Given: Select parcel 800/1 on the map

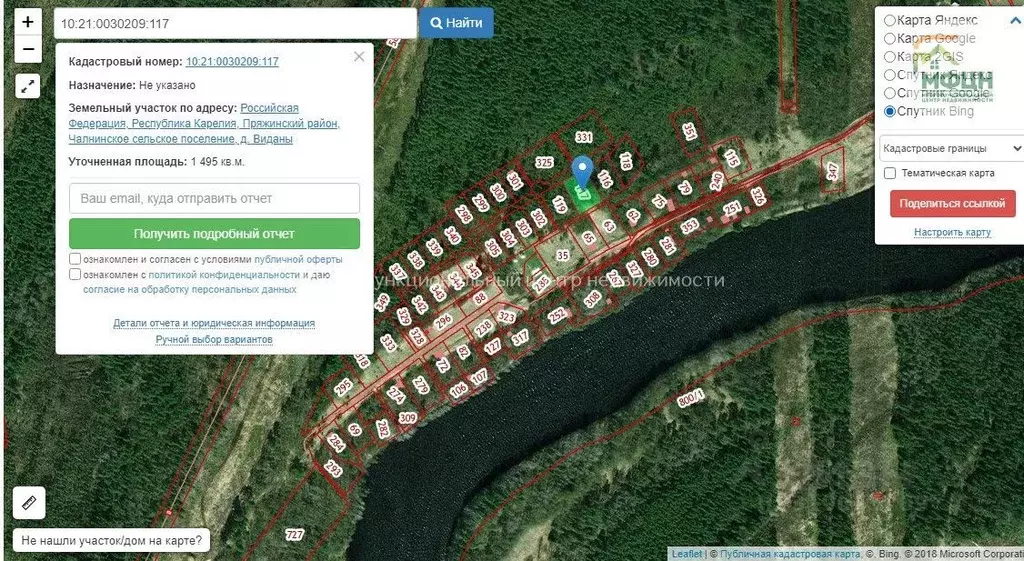Looking at the screenshot, I should point(690,397).
